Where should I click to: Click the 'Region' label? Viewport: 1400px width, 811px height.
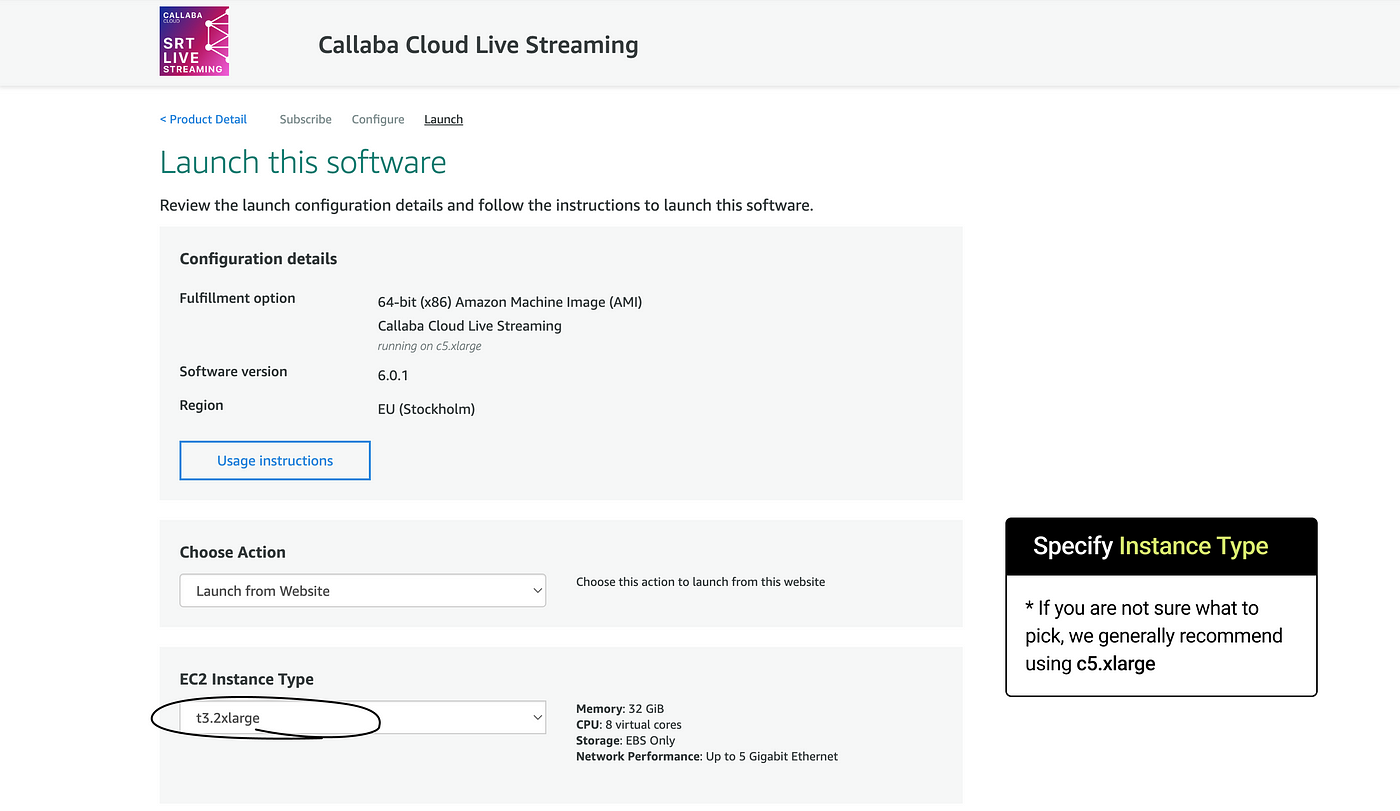(201, 405)
